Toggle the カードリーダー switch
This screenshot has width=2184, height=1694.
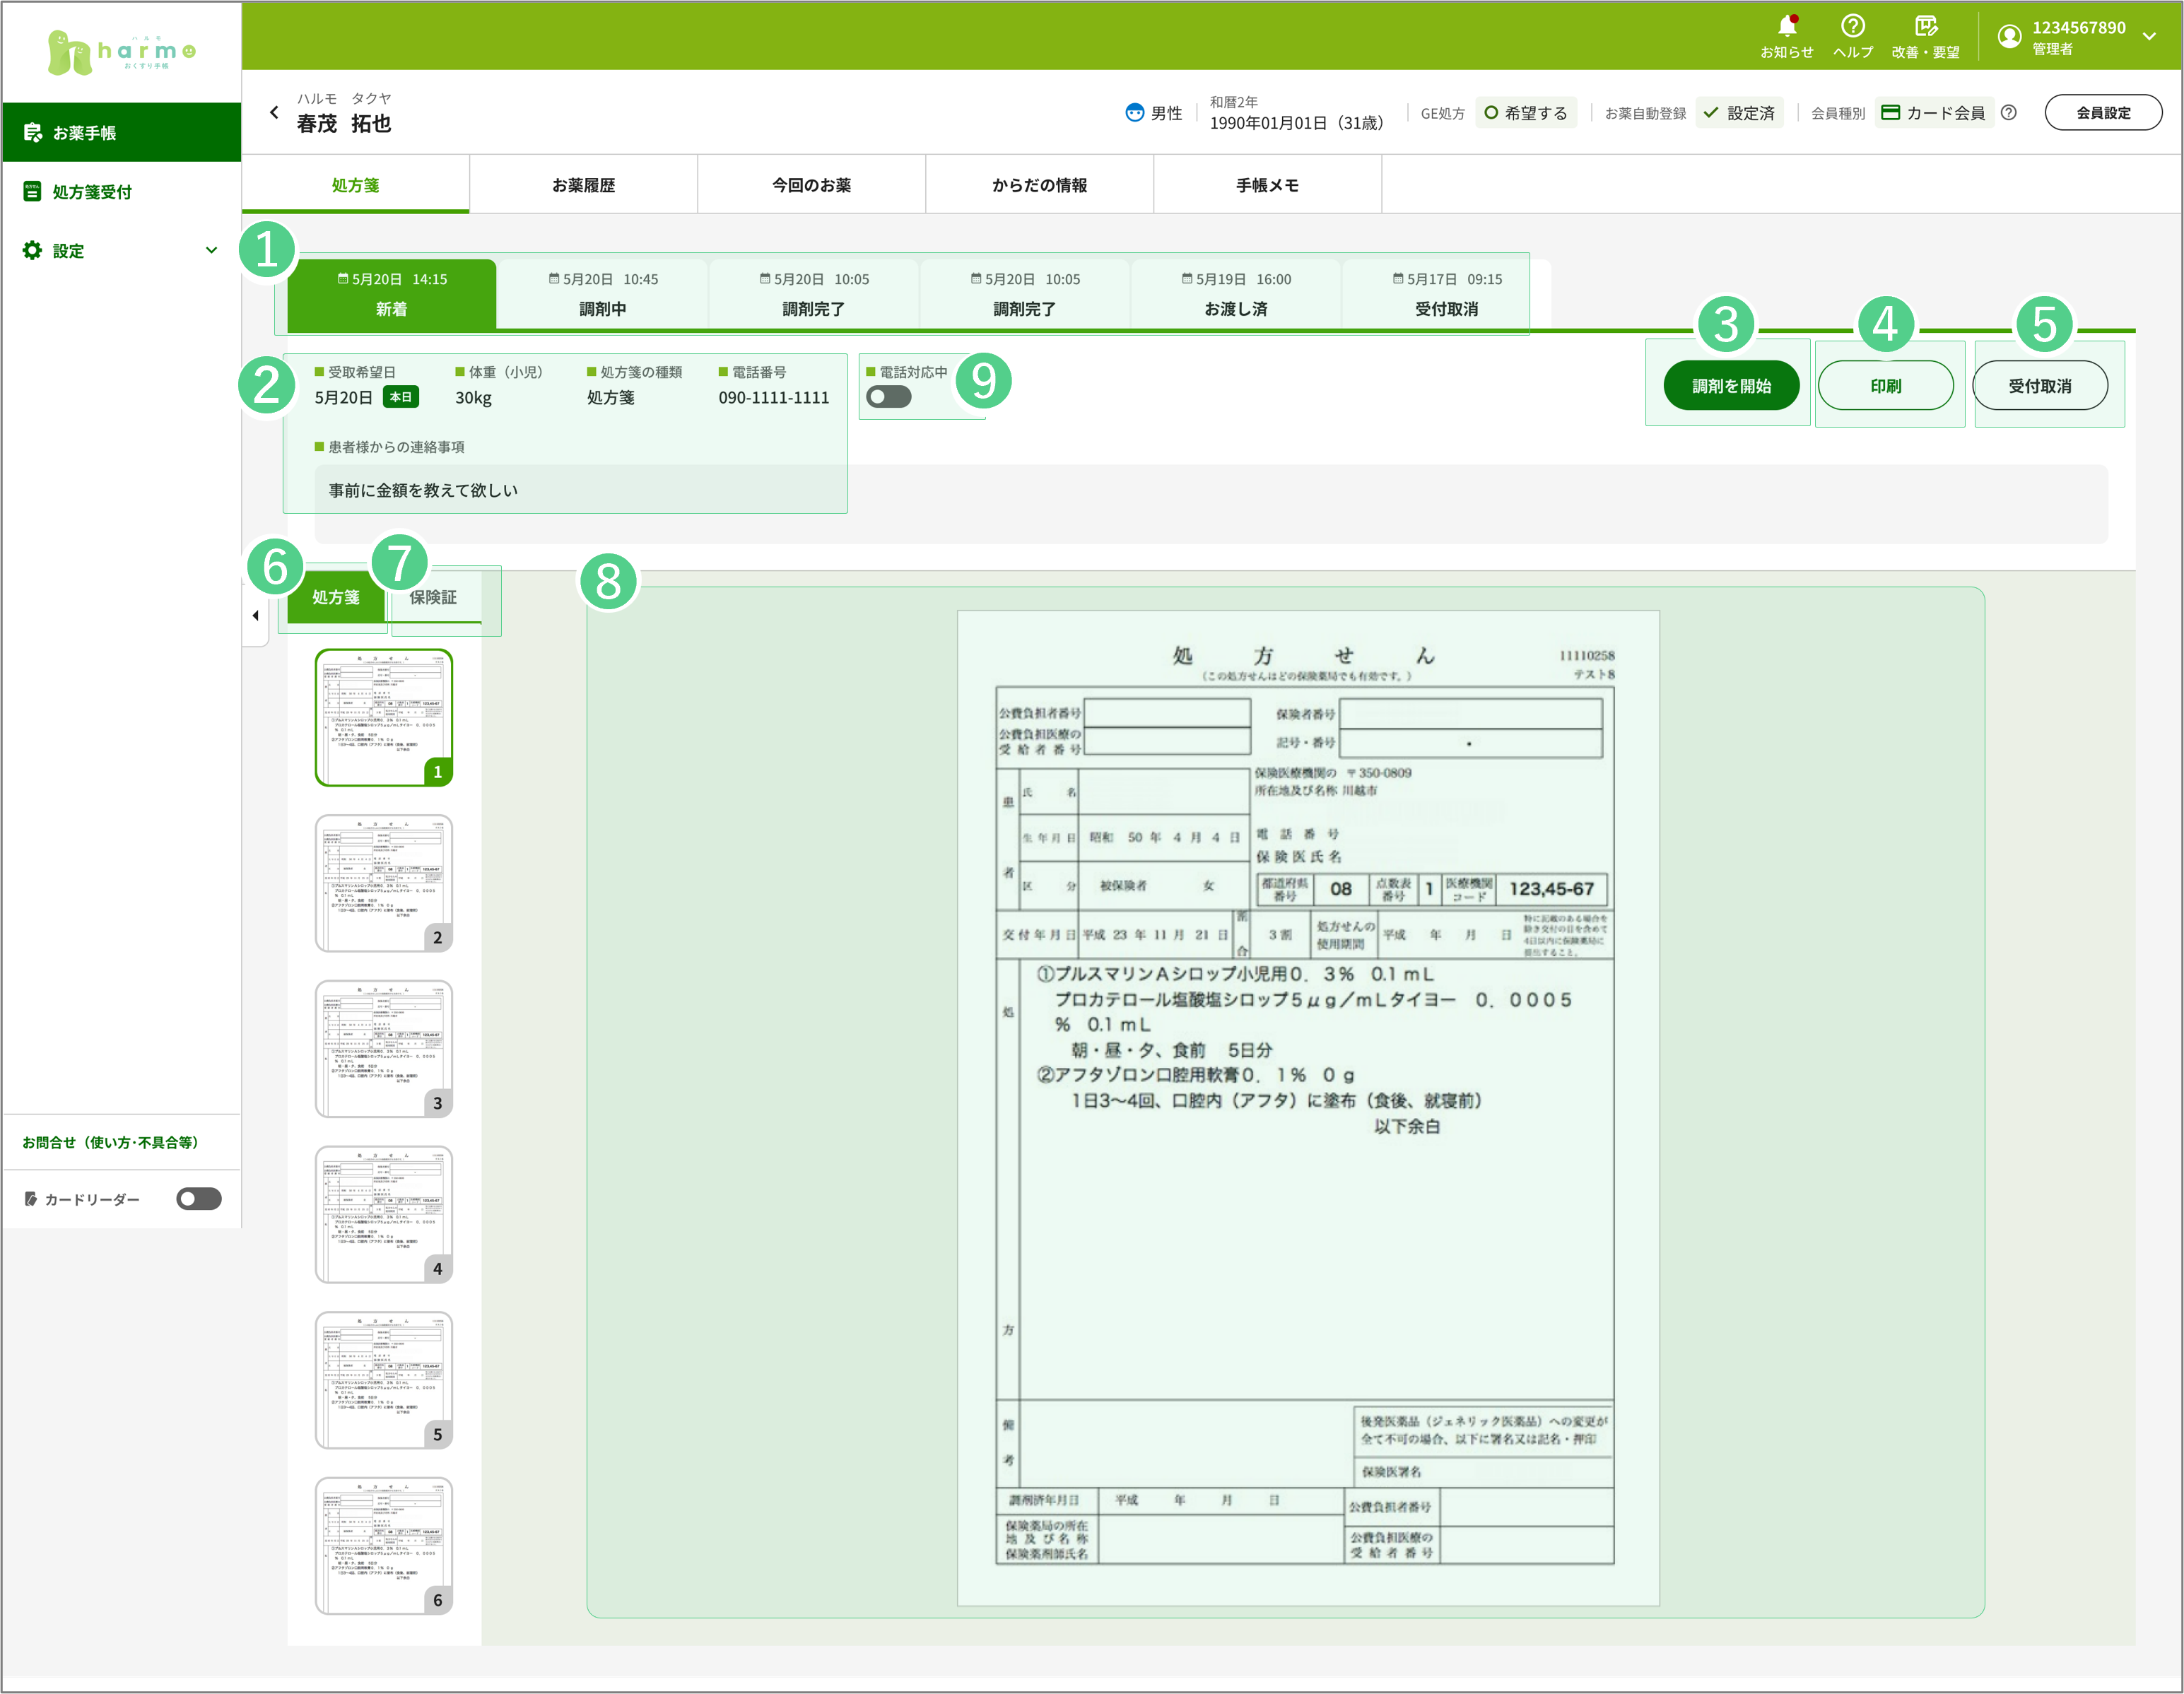[x=199, y=1199]
